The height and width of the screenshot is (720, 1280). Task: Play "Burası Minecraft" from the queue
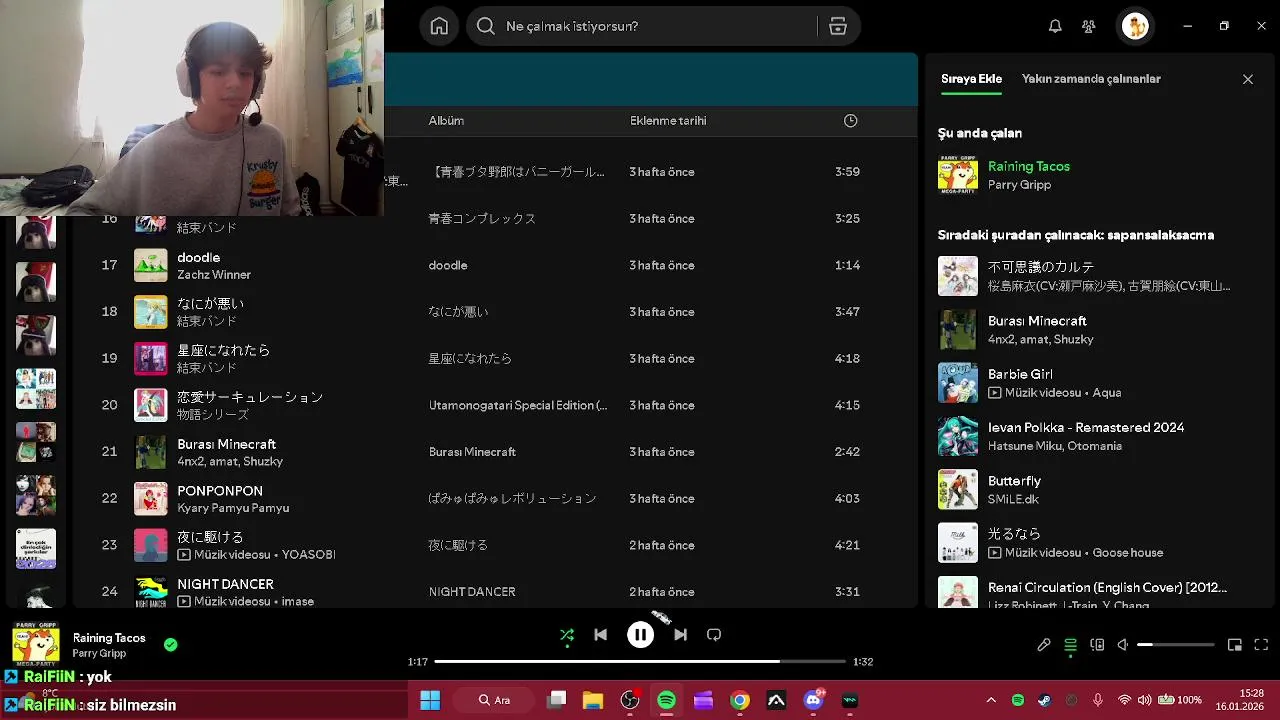coord(1099,329)
